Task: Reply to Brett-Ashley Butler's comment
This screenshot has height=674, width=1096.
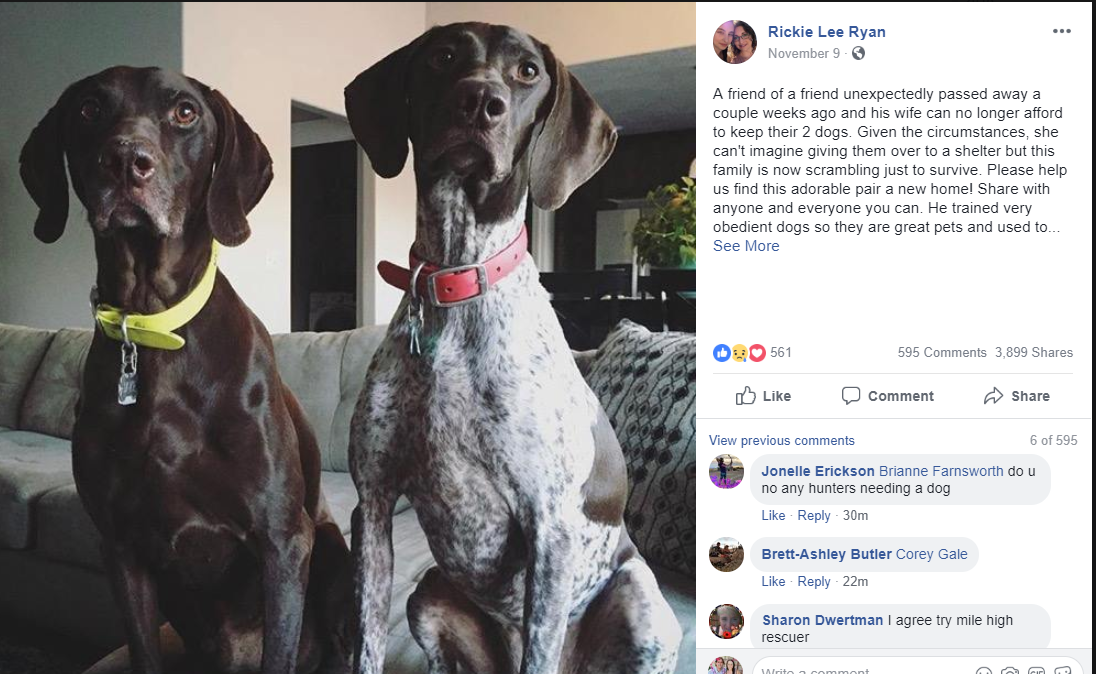Action: (x=814, y=581)
